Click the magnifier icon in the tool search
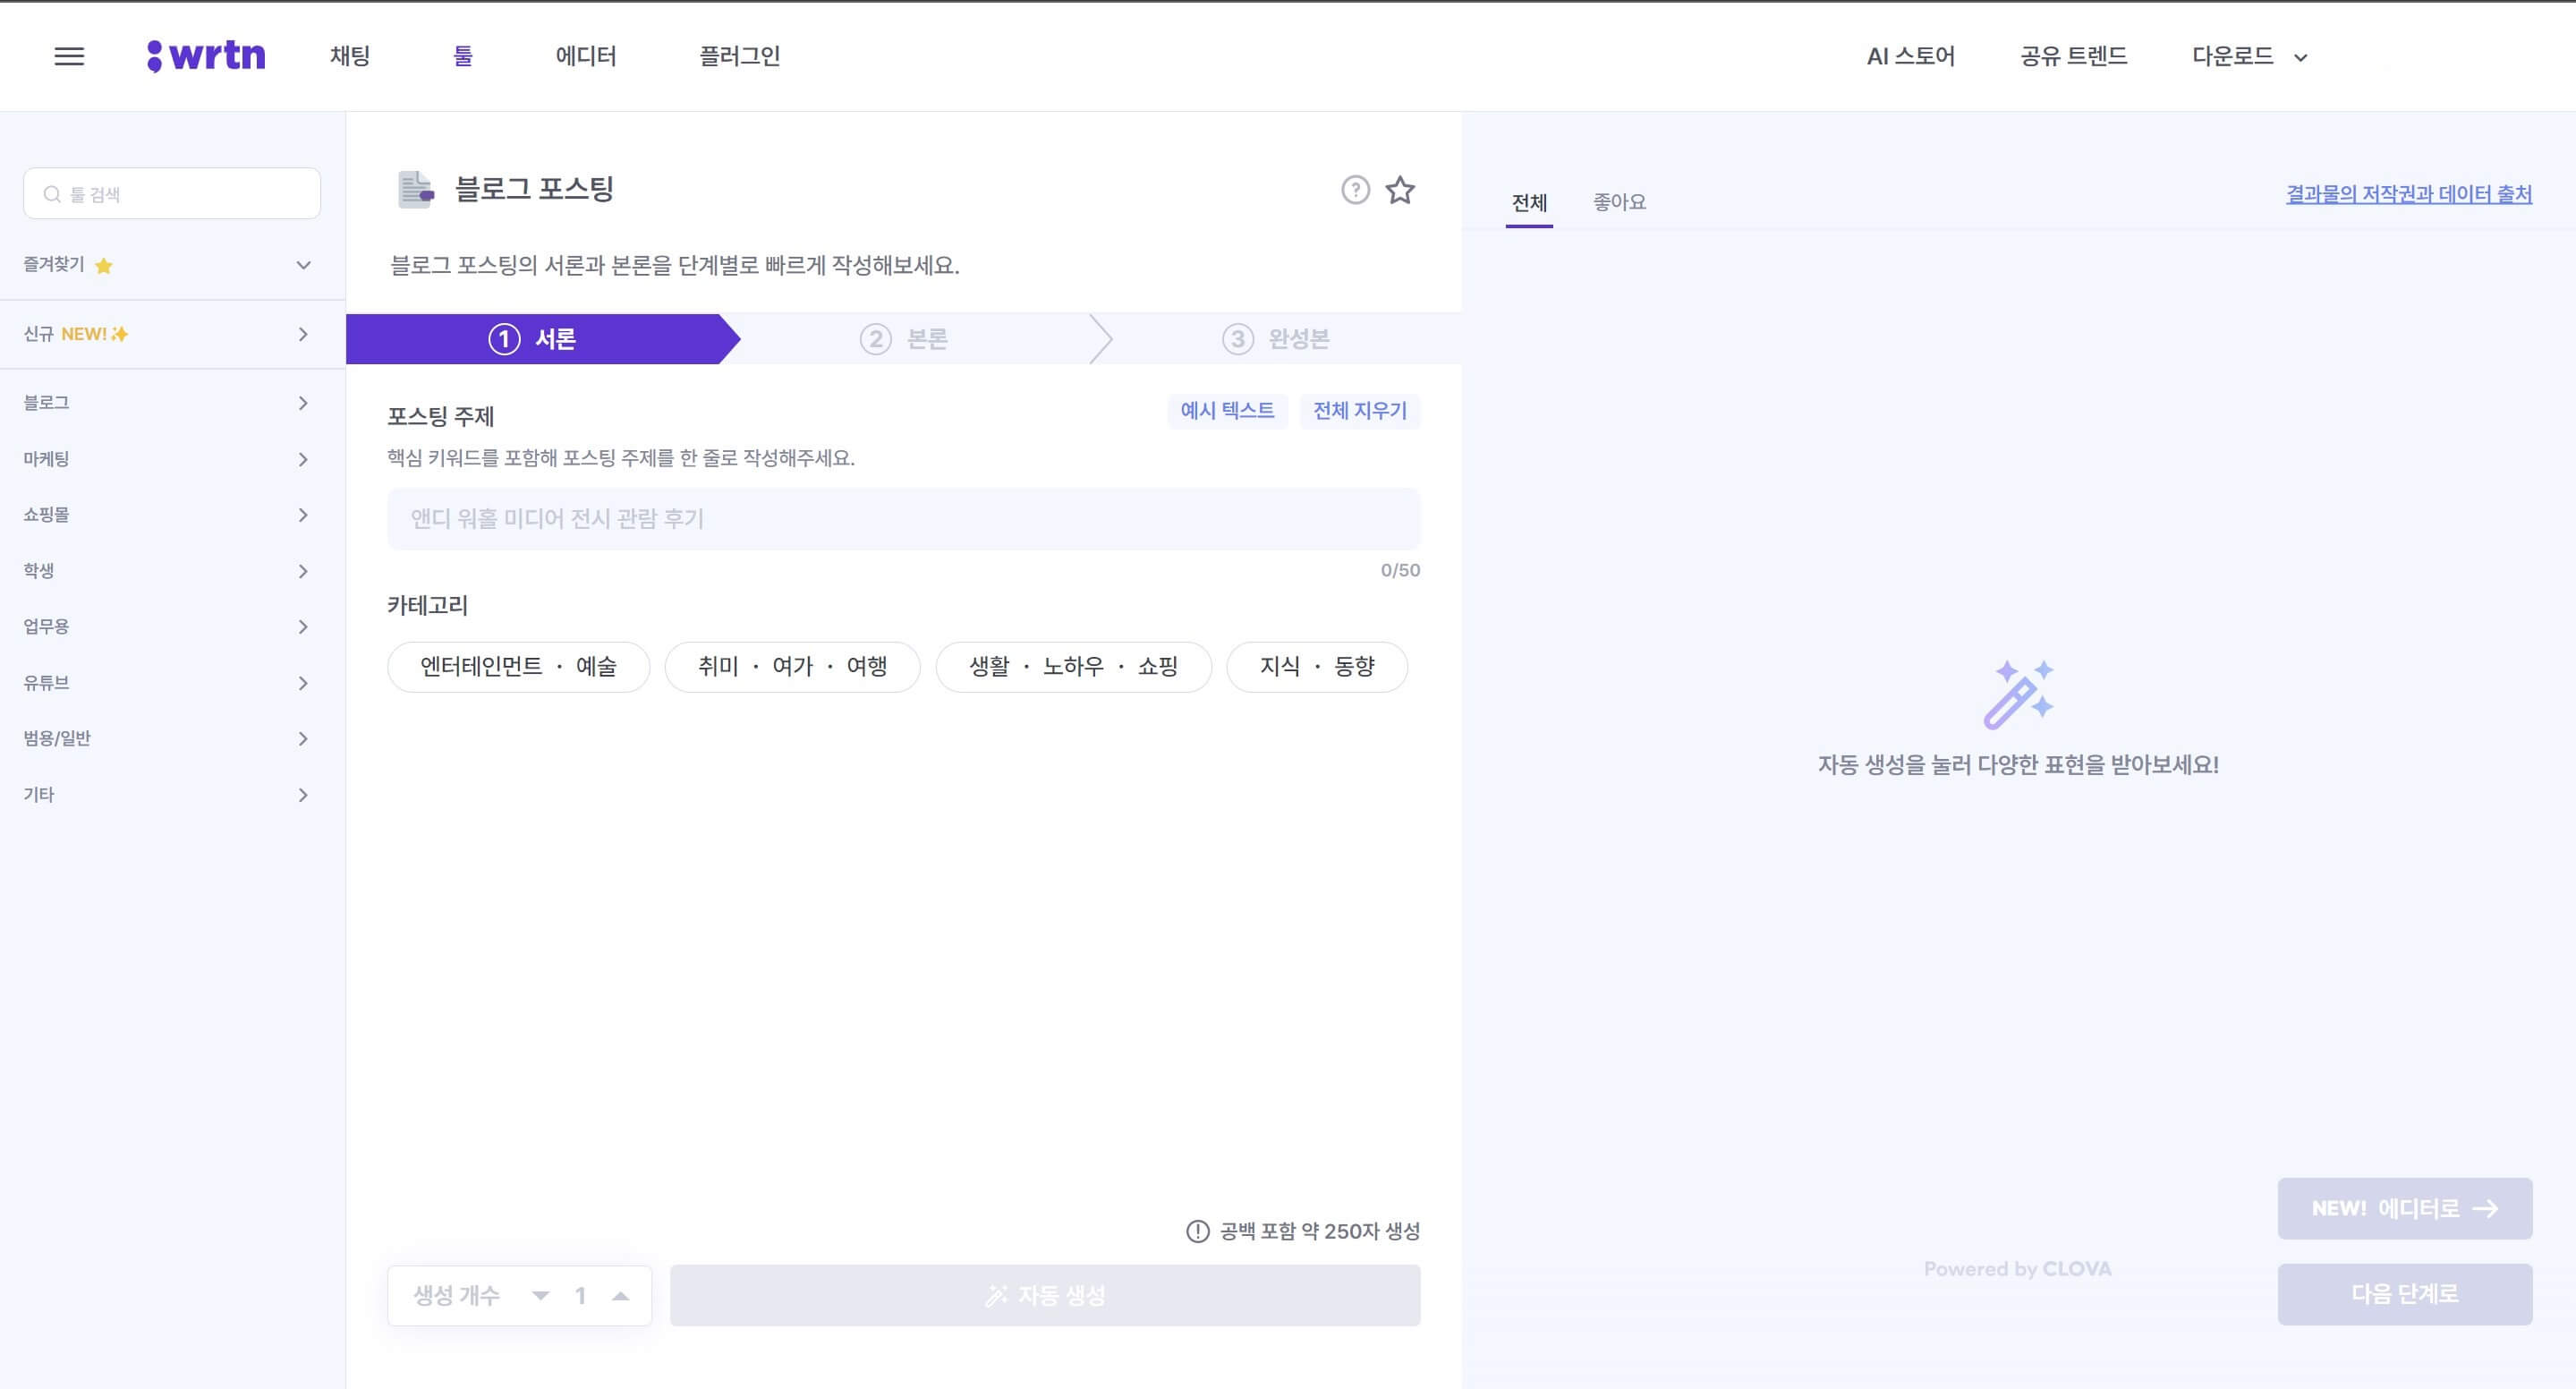Image resolution: width=2576 pixels, height=1389 pixels. [52, 193]
